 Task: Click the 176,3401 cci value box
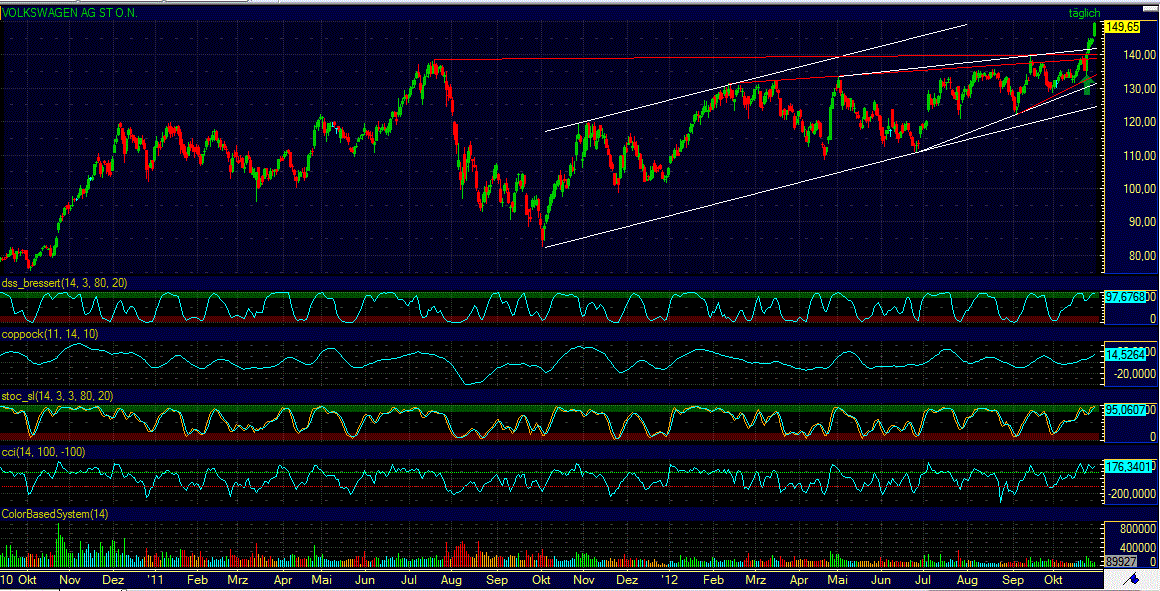click(x=1129, y=466)
